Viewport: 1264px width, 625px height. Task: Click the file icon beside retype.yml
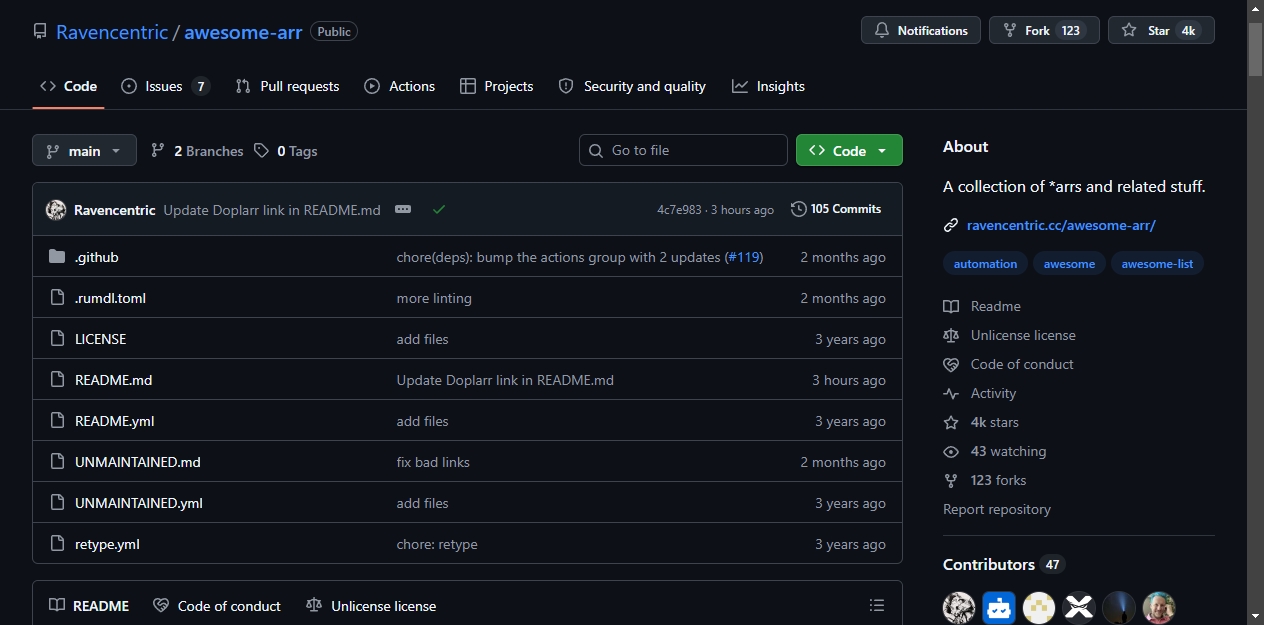point(57,544)
